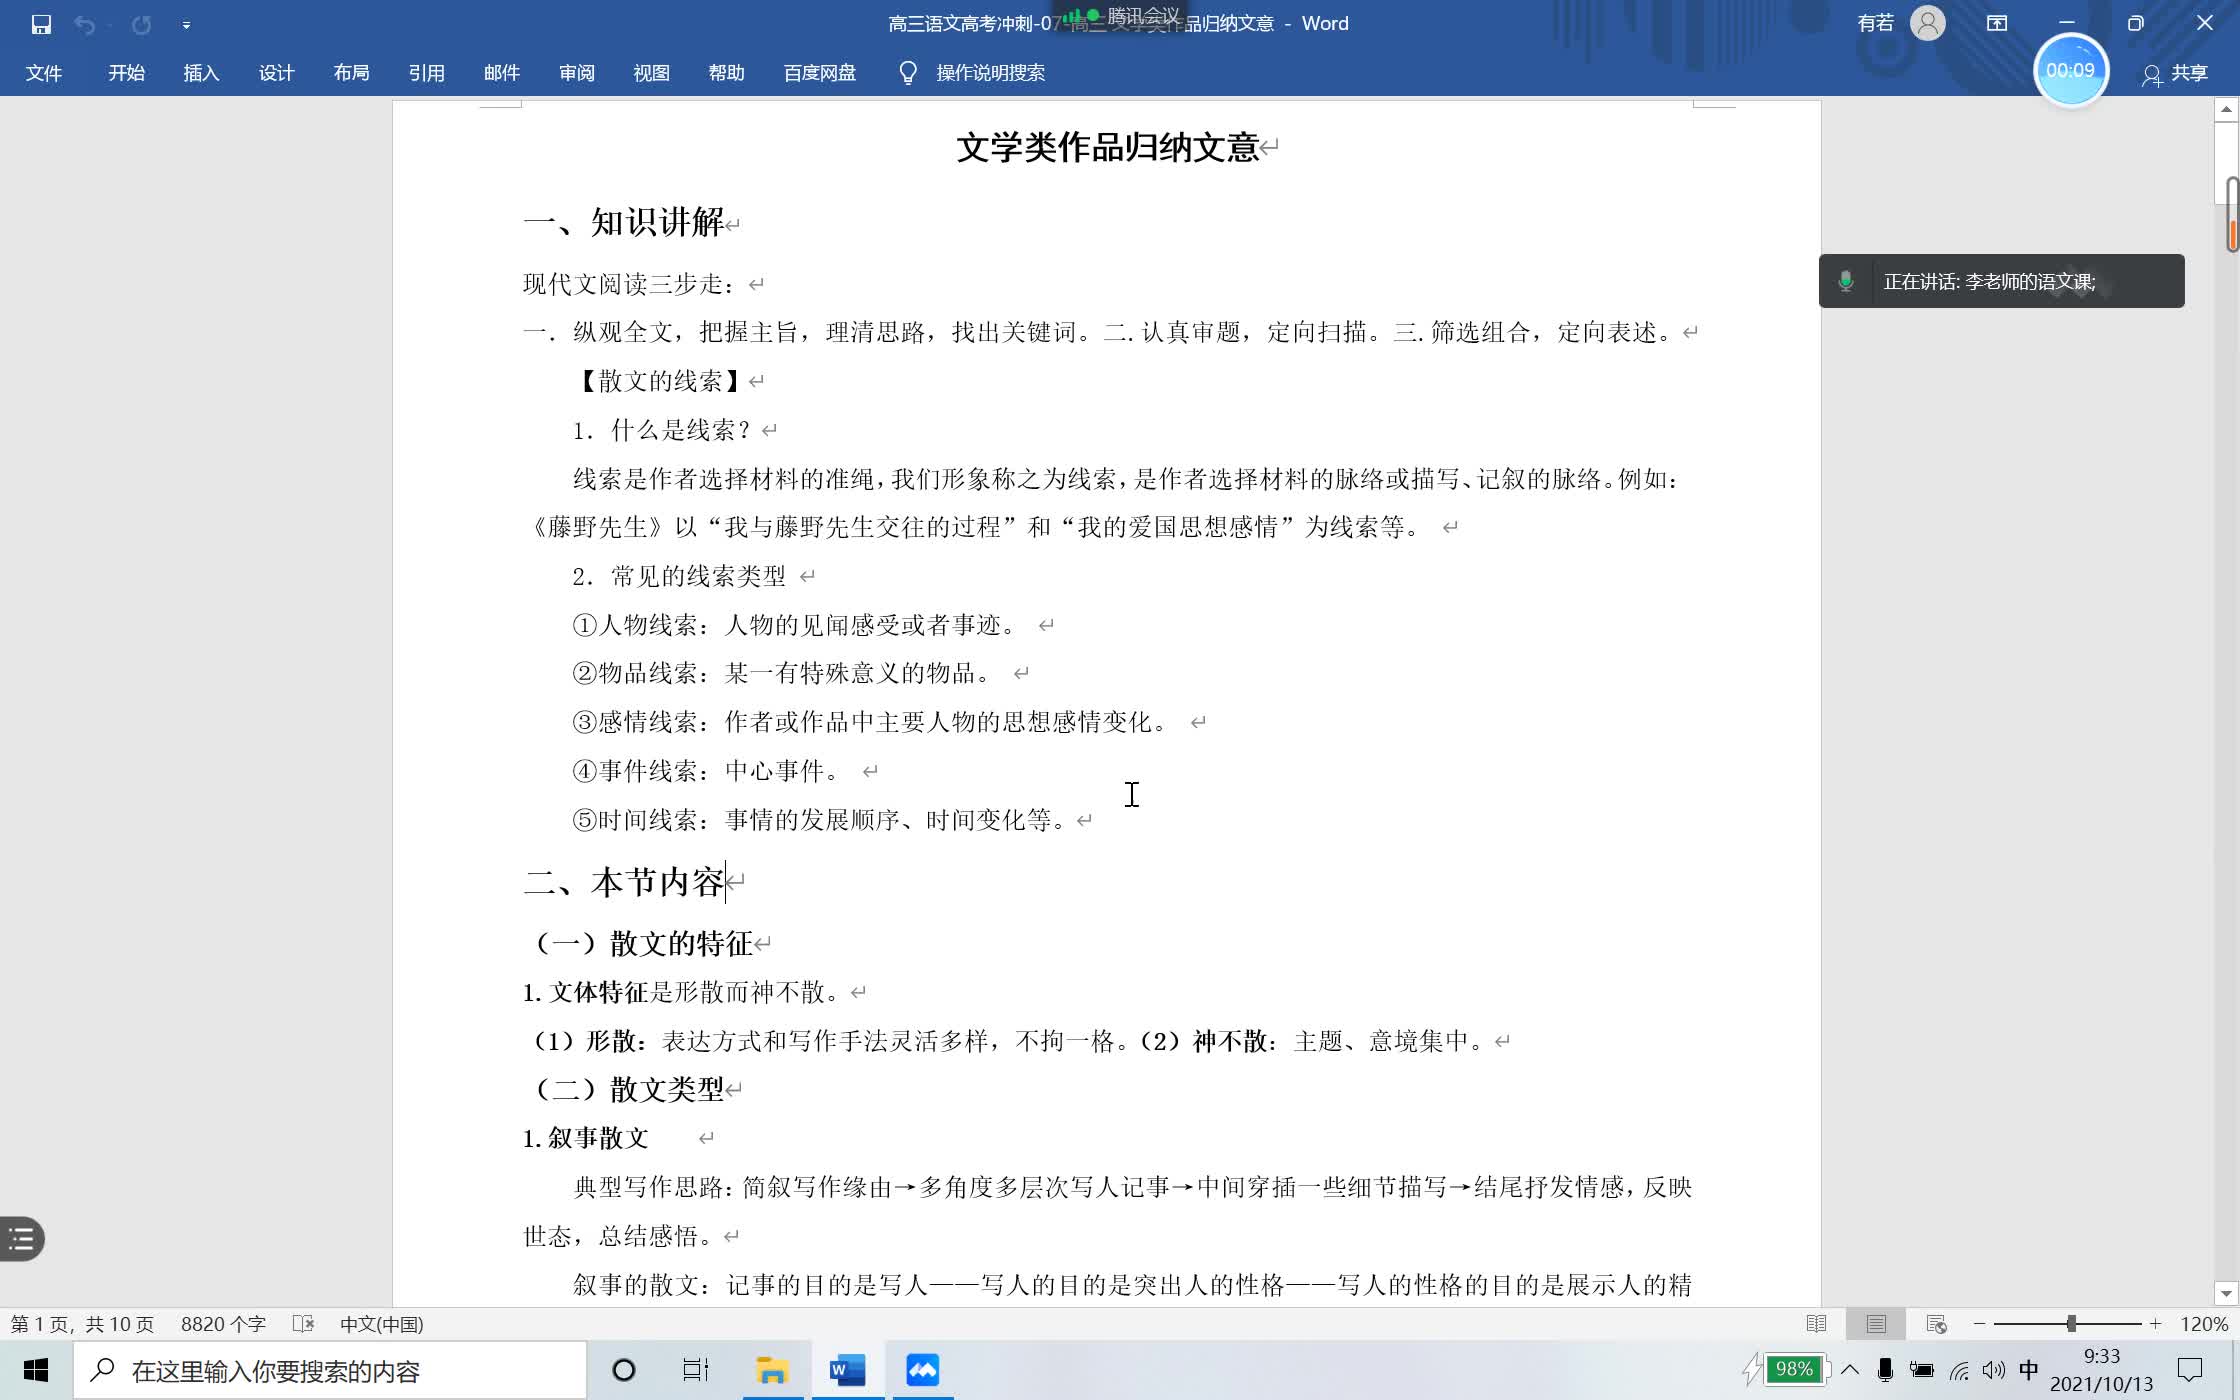Click the 120% zoom level
The image size is (2240, 1400).
(x=2204, y=1324)
